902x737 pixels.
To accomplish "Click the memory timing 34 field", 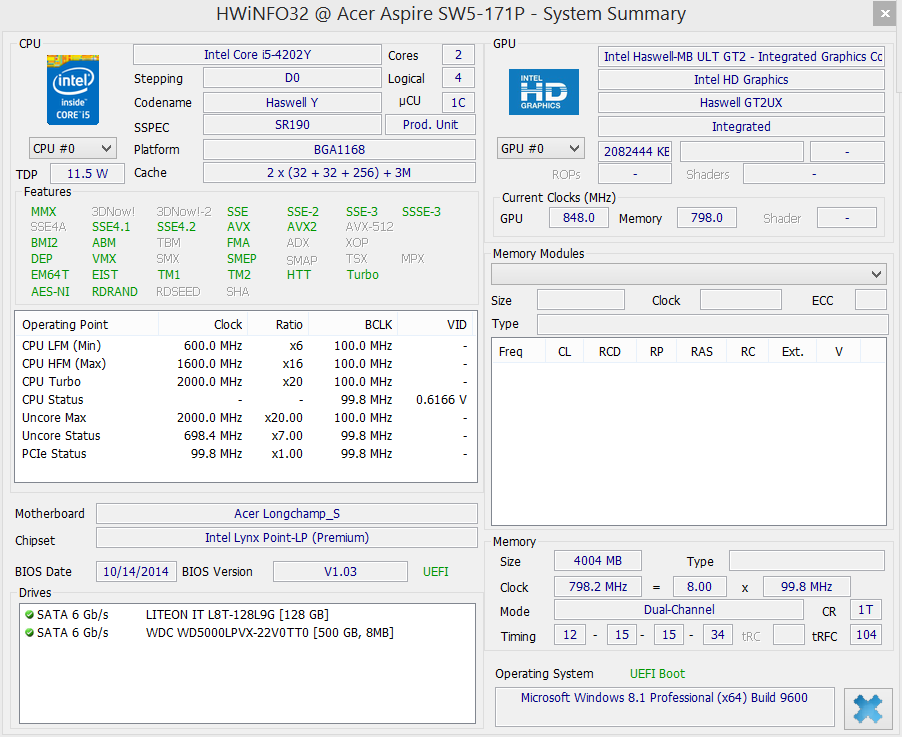I will pyautogui.click(x=717, y=635).
